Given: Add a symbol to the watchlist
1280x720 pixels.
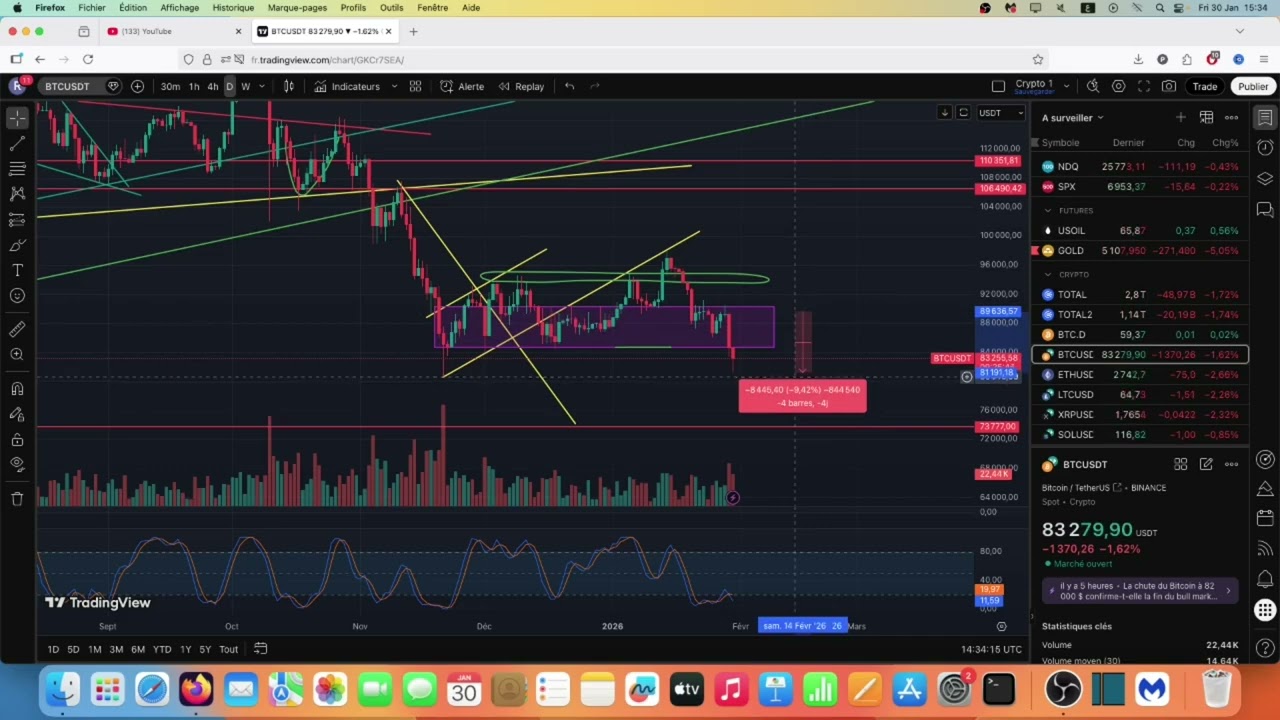Looking at the screenshot, I should click(1181, 118).
